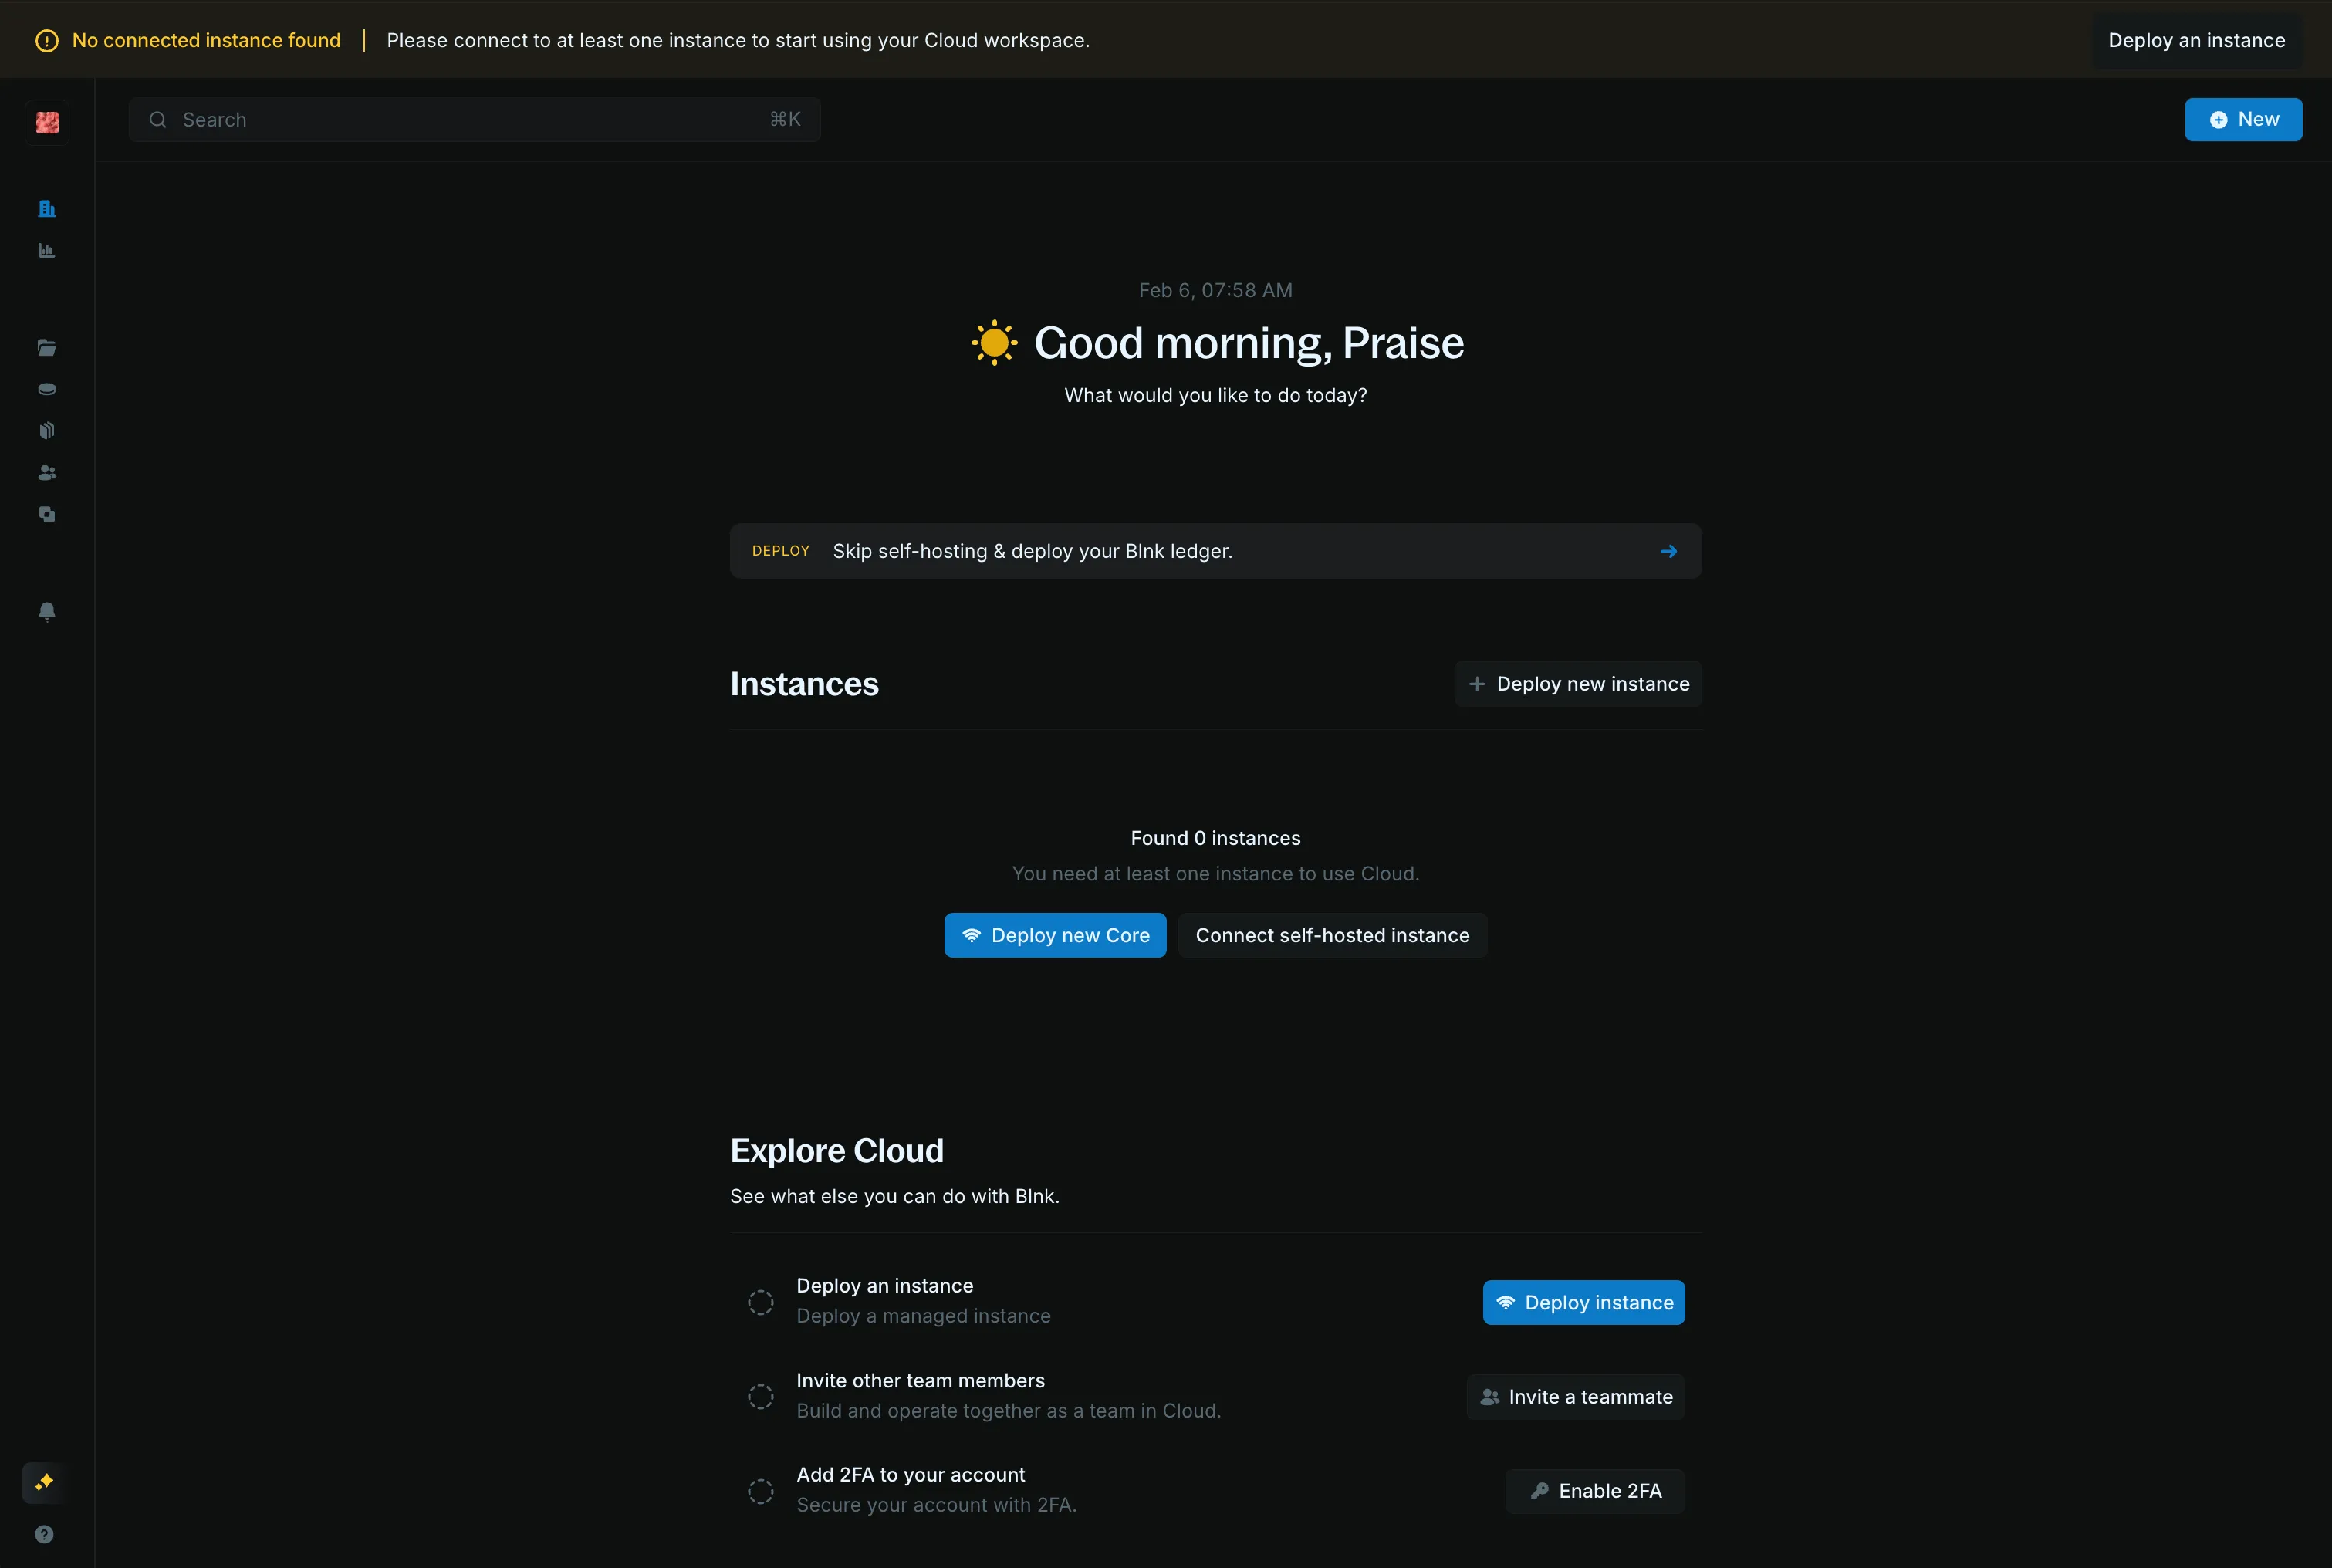Click the sparkle icon near the sidebar bottom
The image size is (2332, 1568).
coord(44,1482)
